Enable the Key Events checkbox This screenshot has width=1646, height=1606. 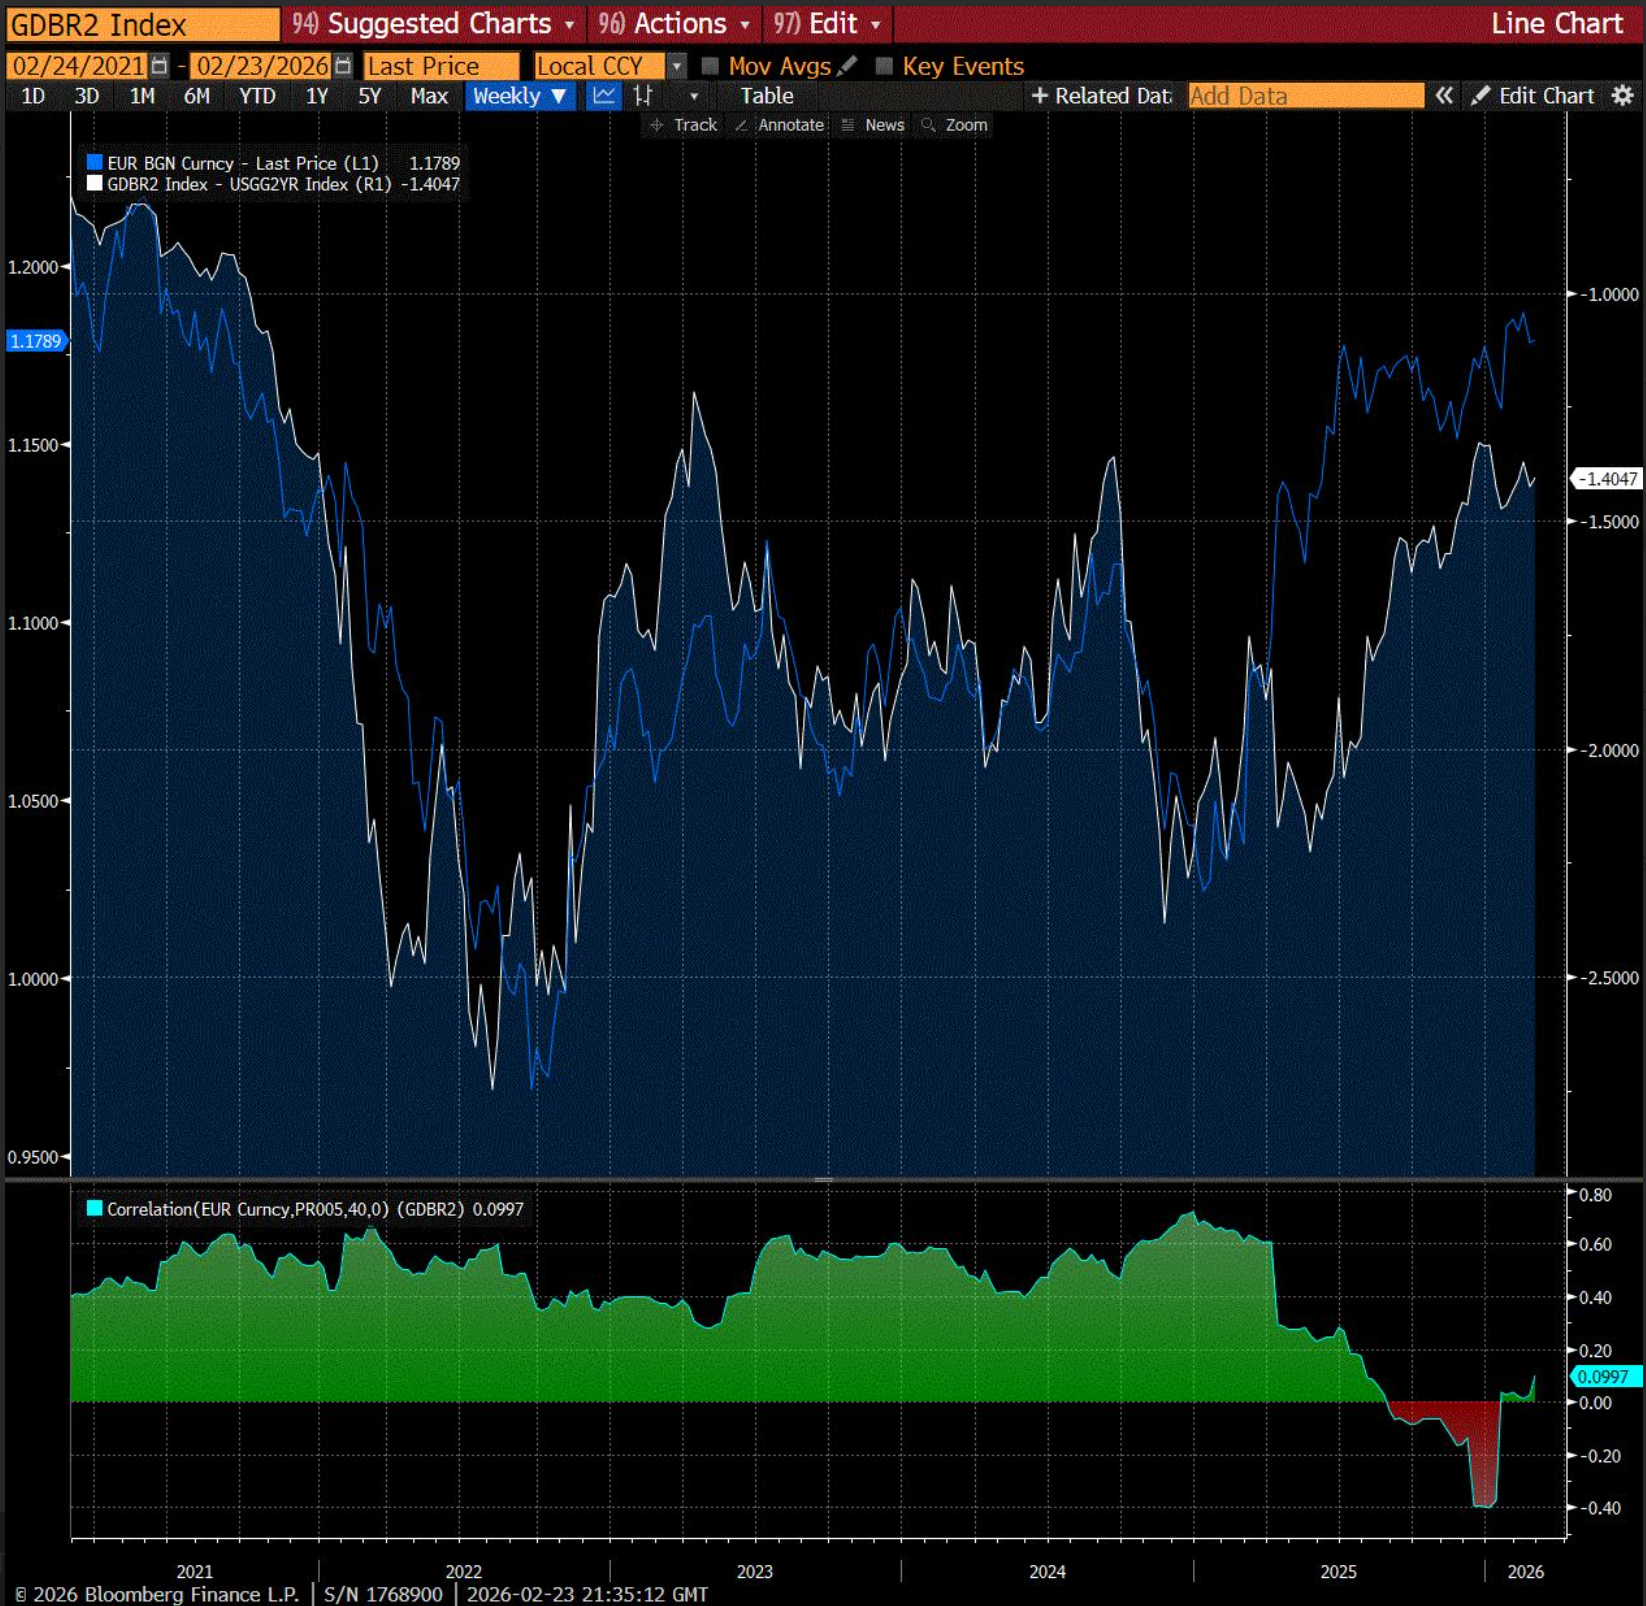point(884,66)
